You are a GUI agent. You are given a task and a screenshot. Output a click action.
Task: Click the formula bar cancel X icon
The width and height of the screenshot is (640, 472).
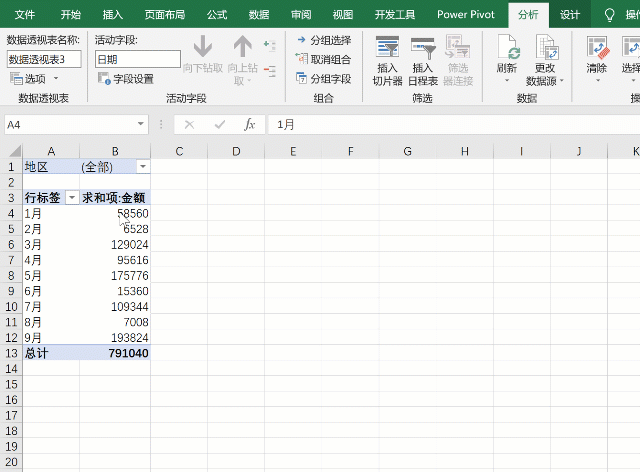189,125
